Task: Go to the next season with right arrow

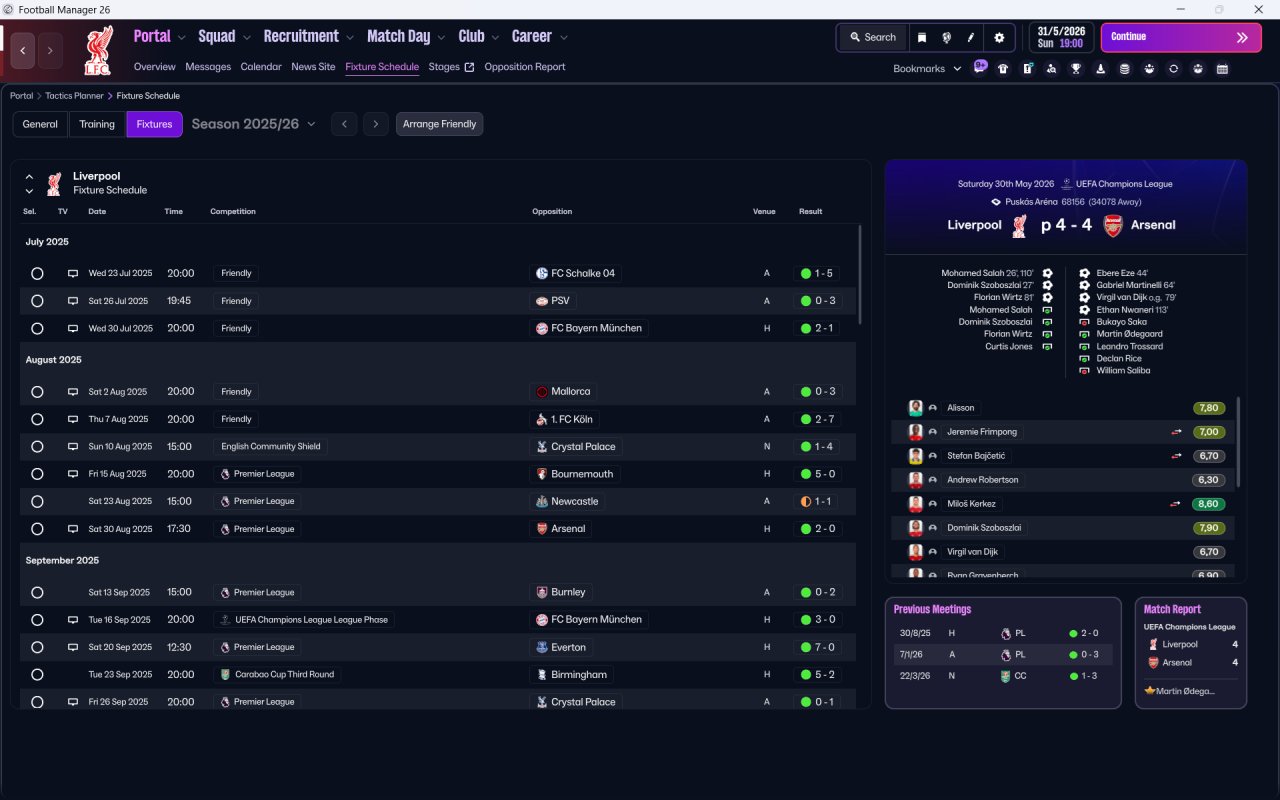Action: 375,124
